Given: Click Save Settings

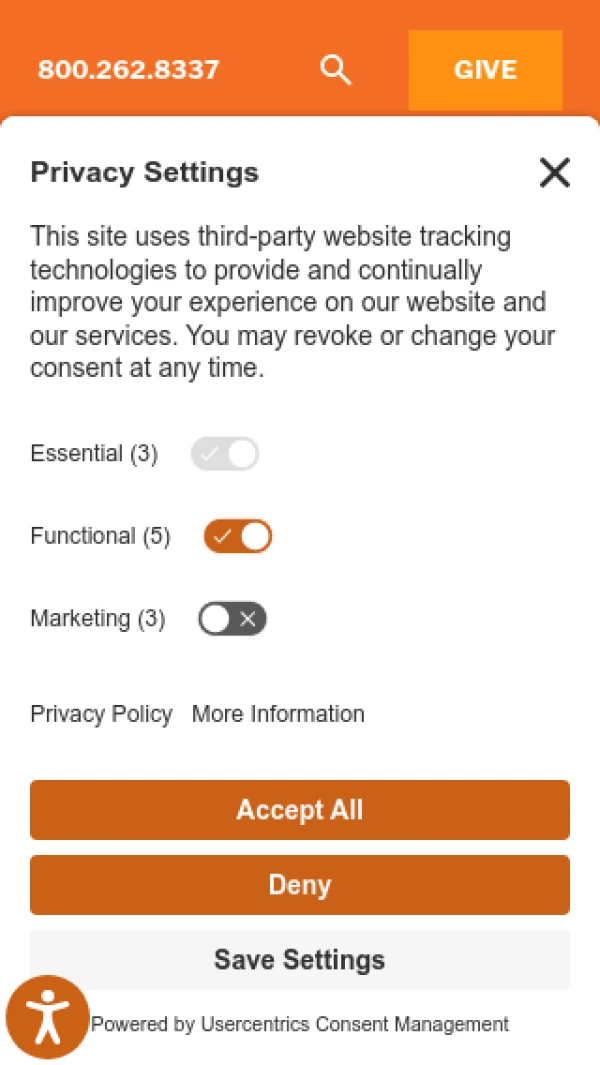Looking at the screenshot, I should point(299,959).
